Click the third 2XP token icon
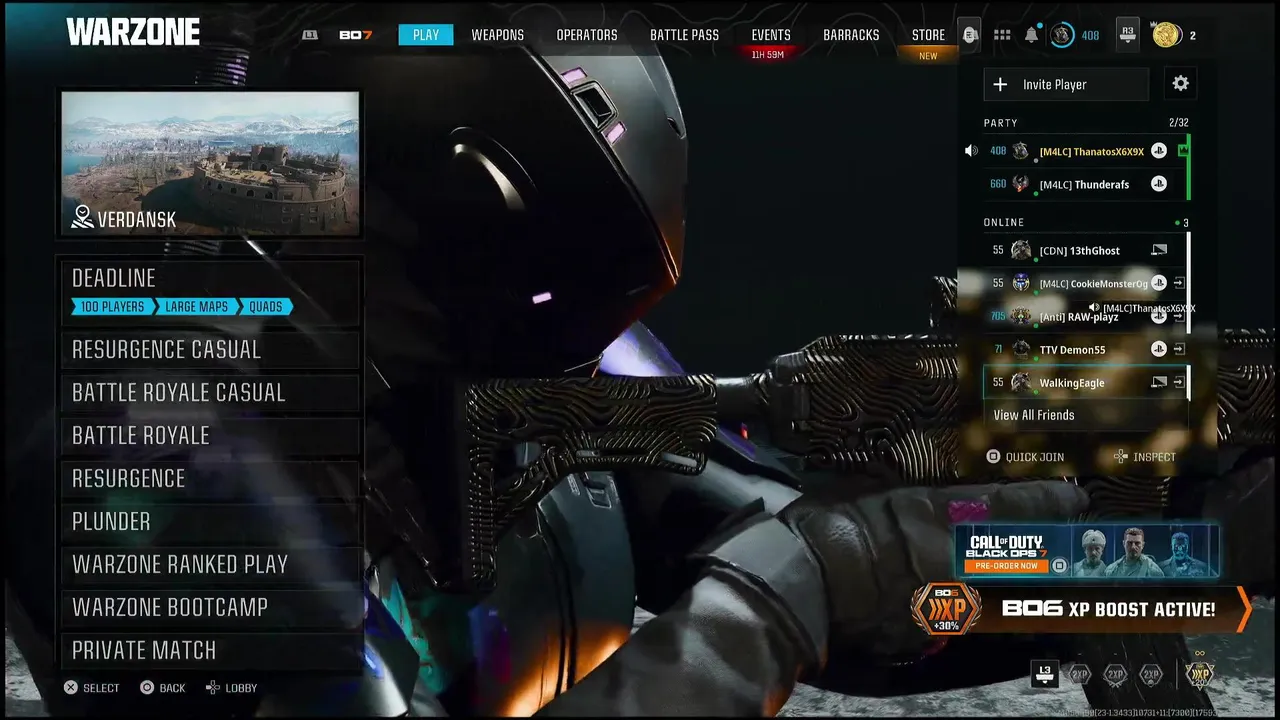Viewport: 1280px width, 720px height. coord(1151,675)
